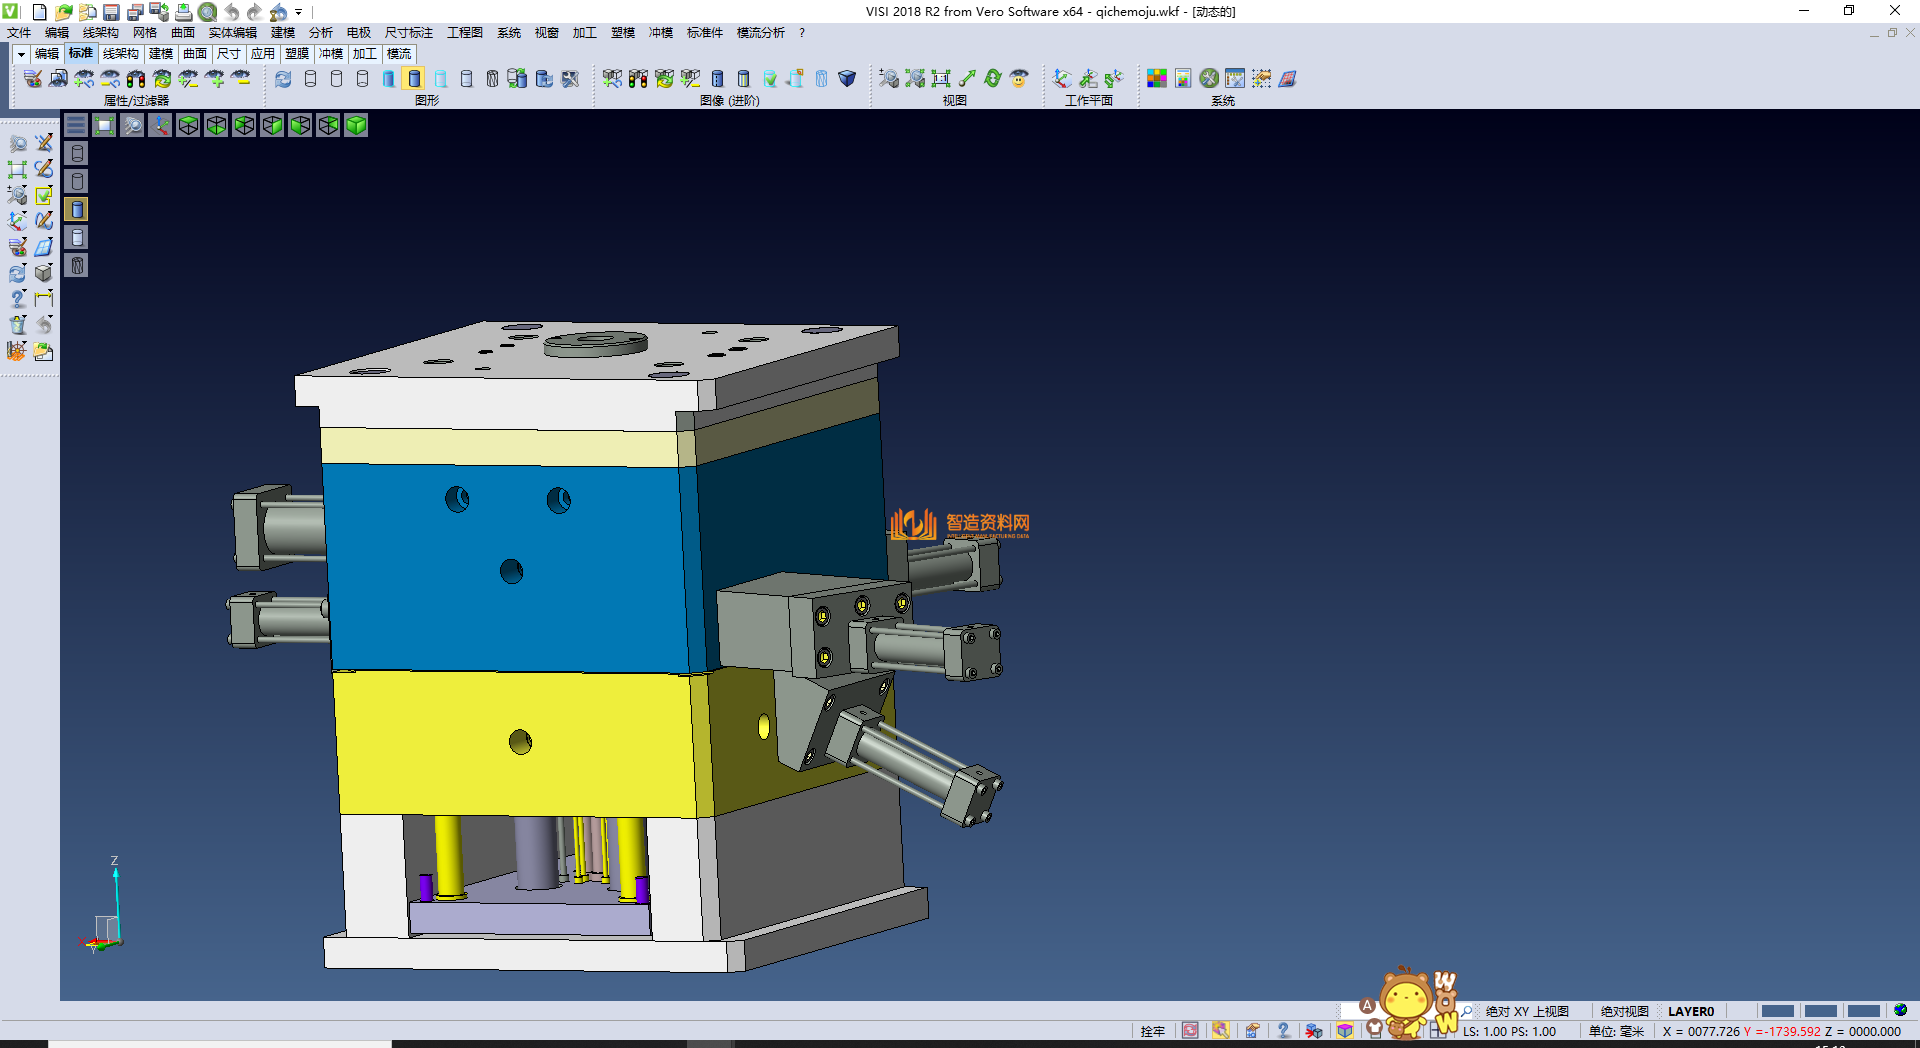Click the LAYER0 layer field
This screenshot has width=1920, height=1048.
(1691, 1011)
